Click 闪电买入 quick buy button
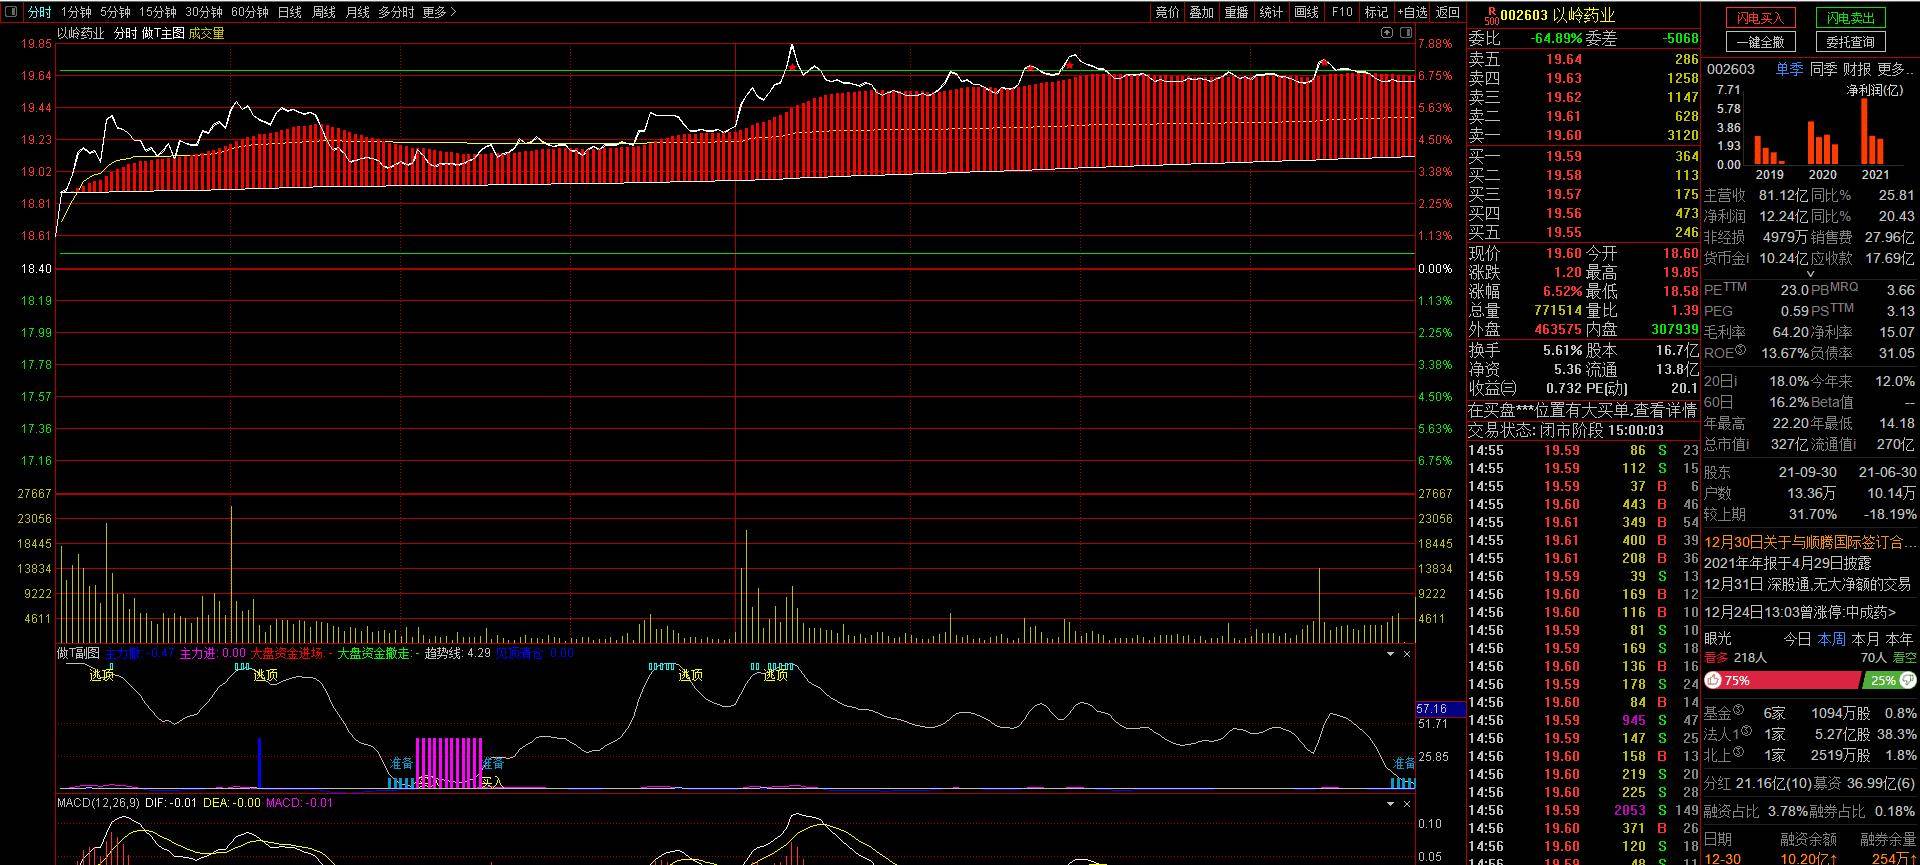The width and height of the screenshot is (1920, 865). 1760,18
